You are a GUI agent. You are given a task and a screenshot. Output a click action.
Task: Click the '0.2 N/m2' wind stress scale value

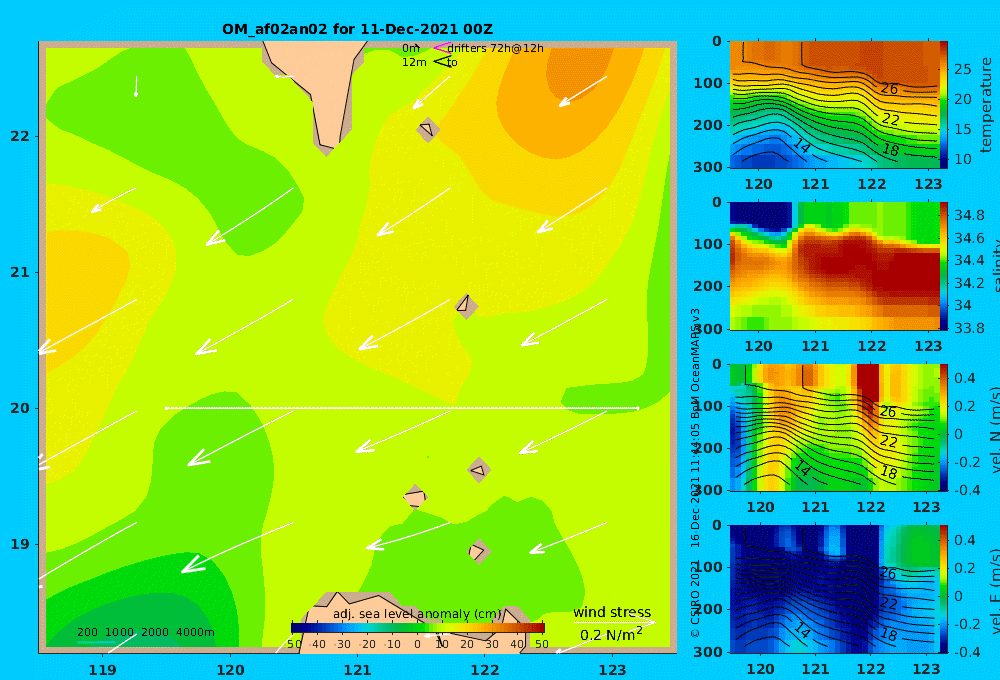coord(611,635)
